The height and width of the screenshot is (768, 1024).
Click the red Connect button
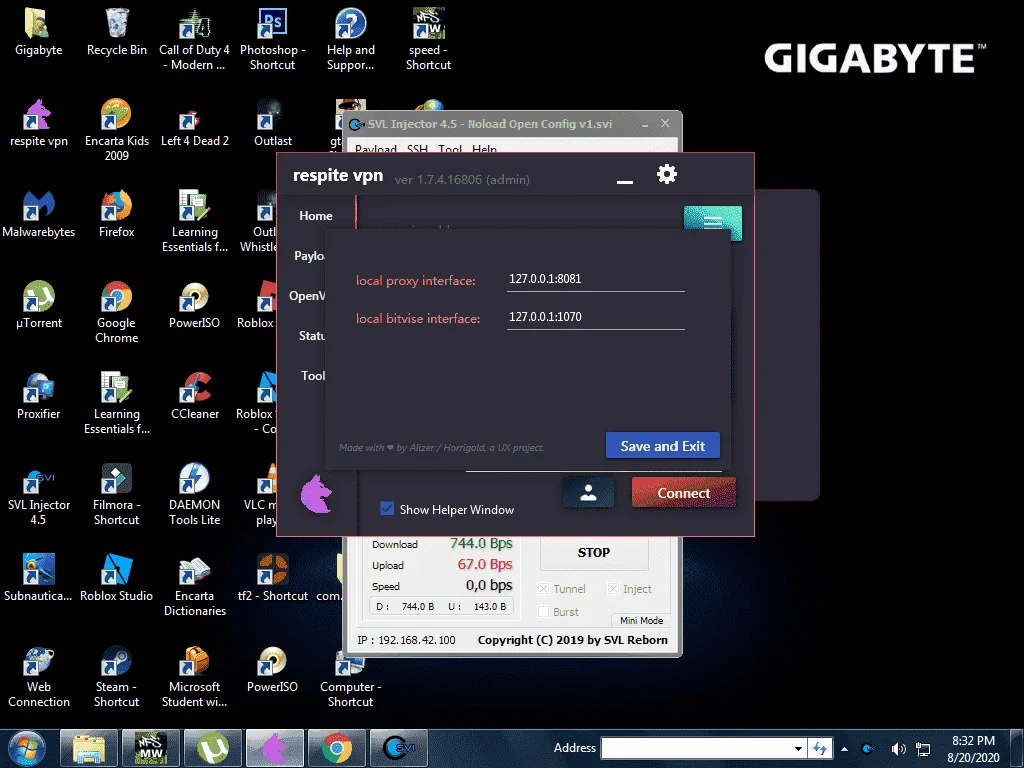(x=684, y=493)
